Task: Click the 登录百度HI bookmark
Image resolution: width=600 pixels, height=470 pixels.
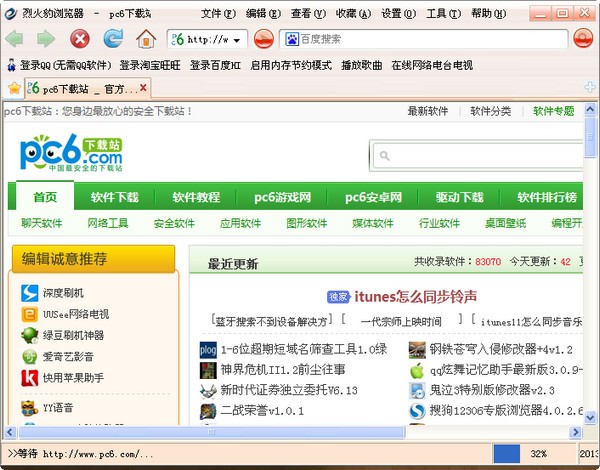Action: pos(215,65)
